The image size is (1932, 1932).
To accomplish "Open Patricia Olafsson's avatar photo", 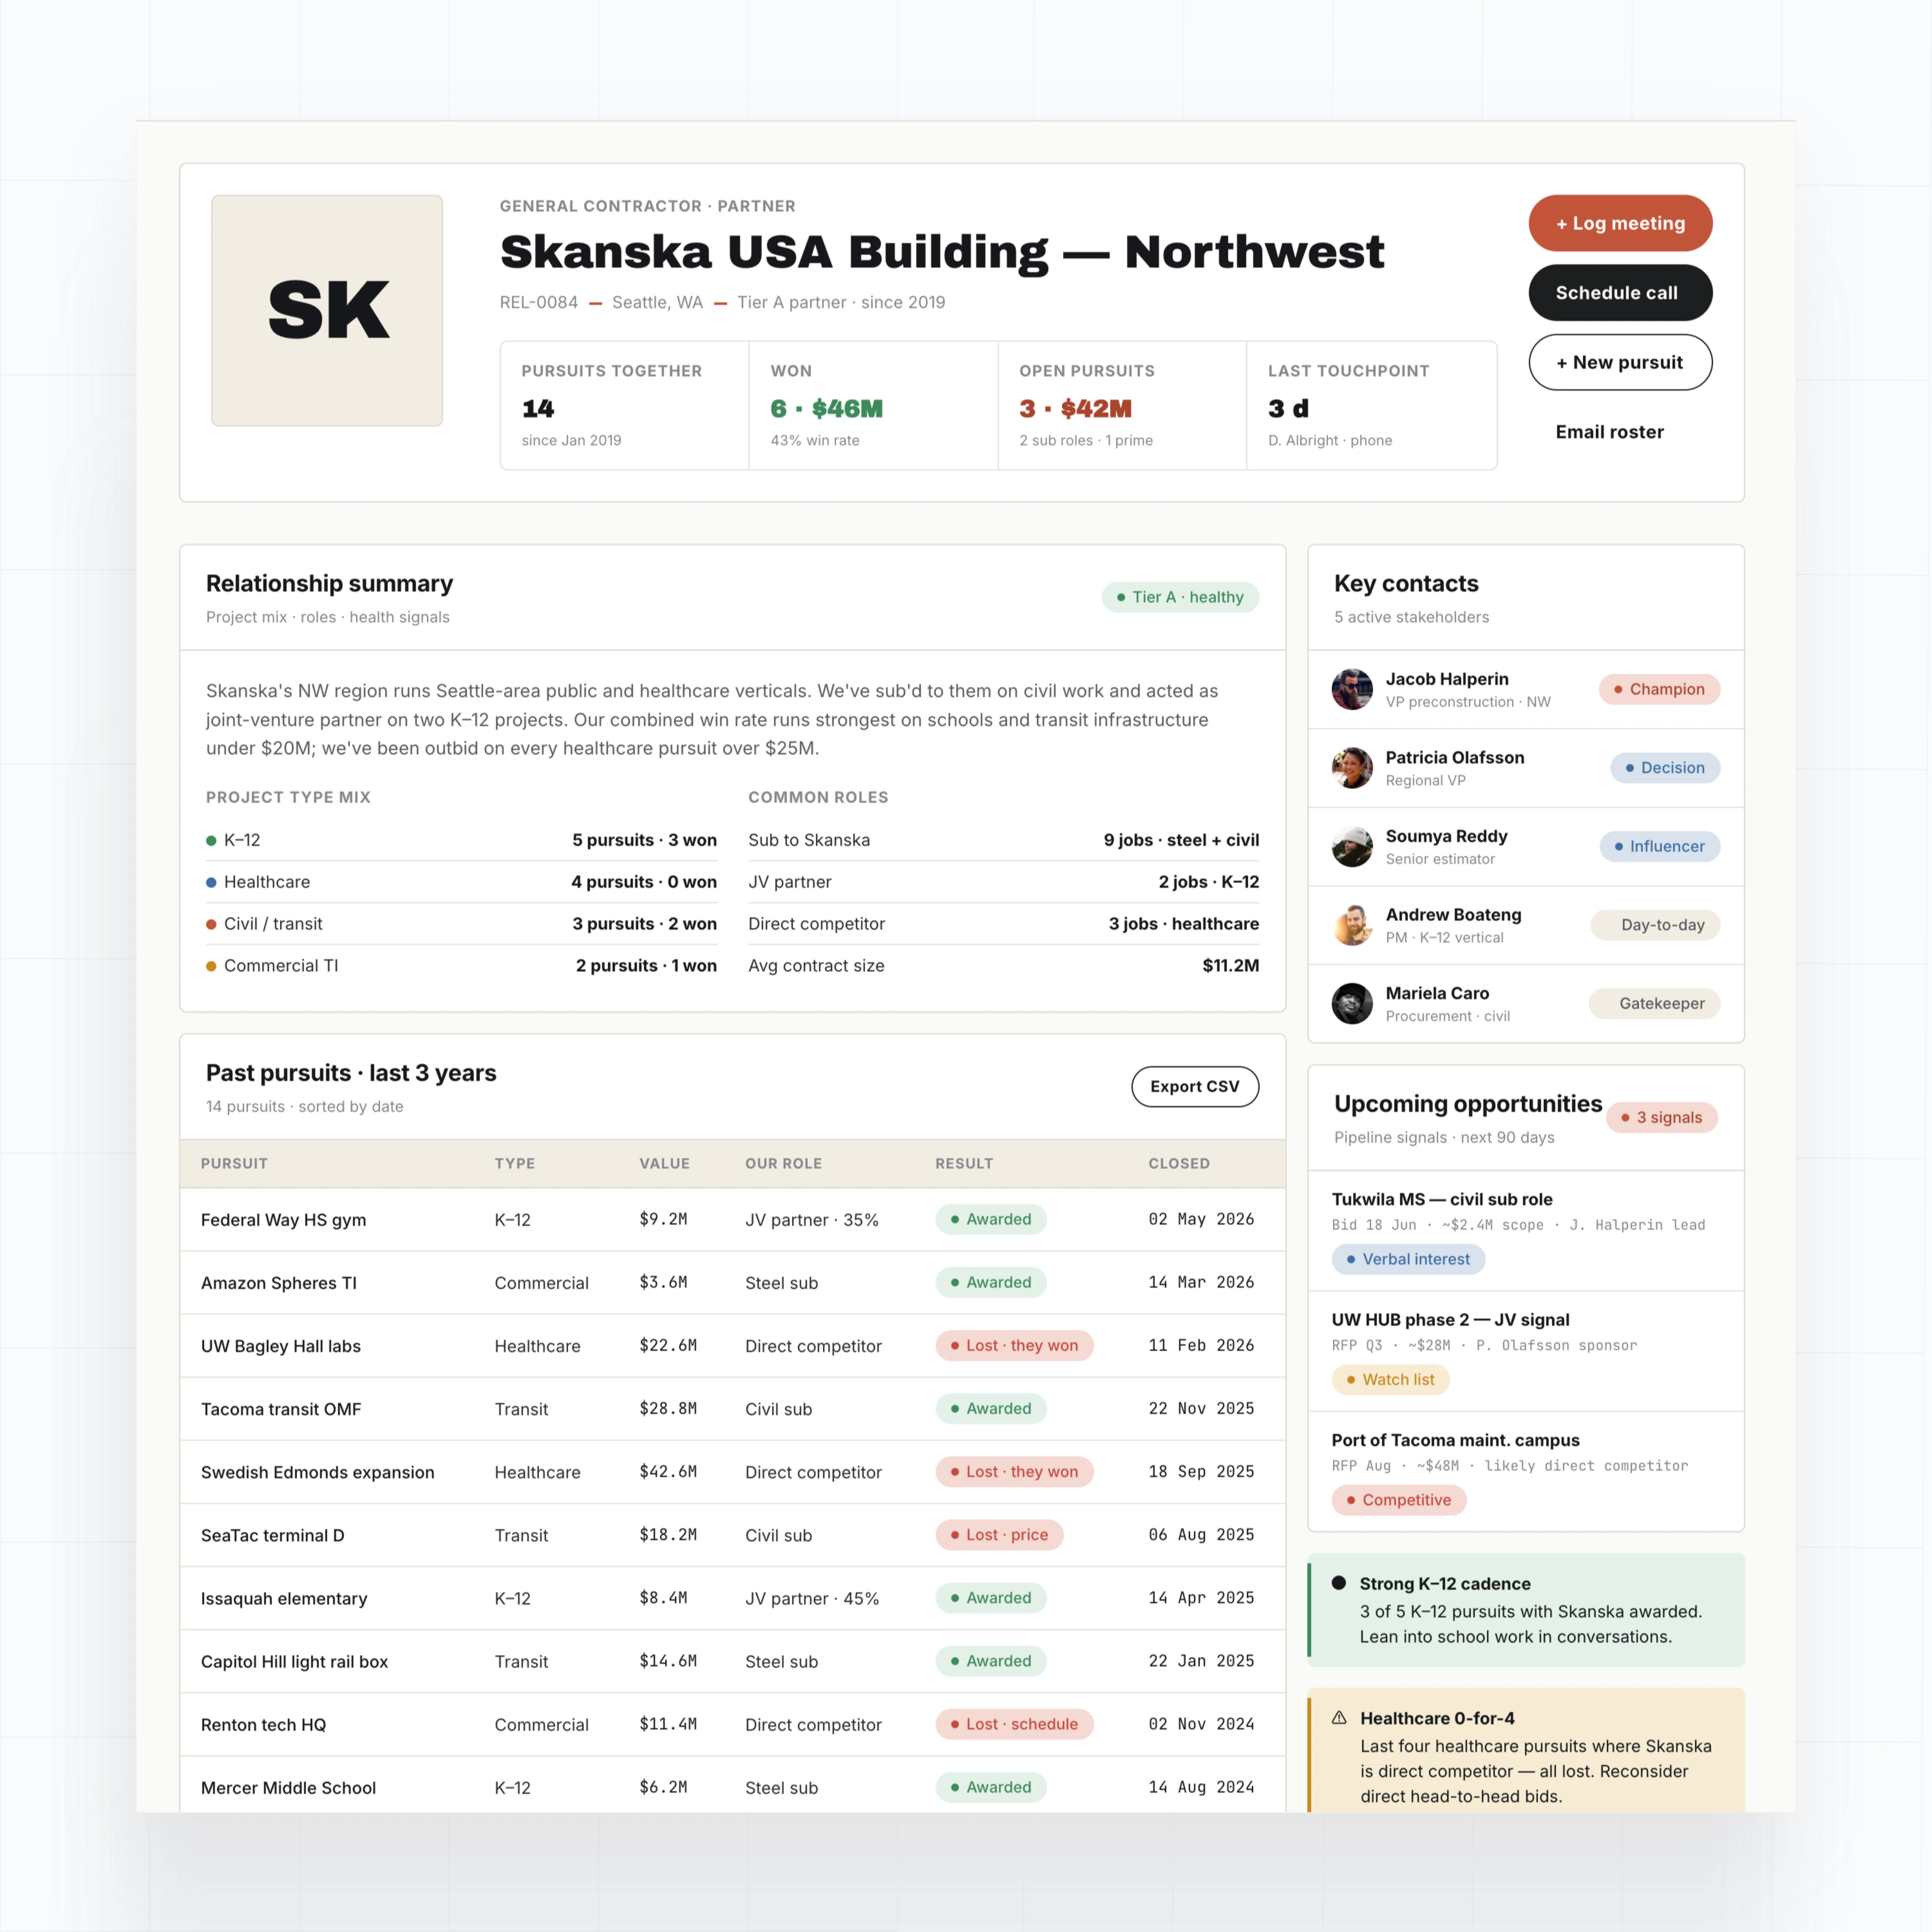I will (1352, 768).
